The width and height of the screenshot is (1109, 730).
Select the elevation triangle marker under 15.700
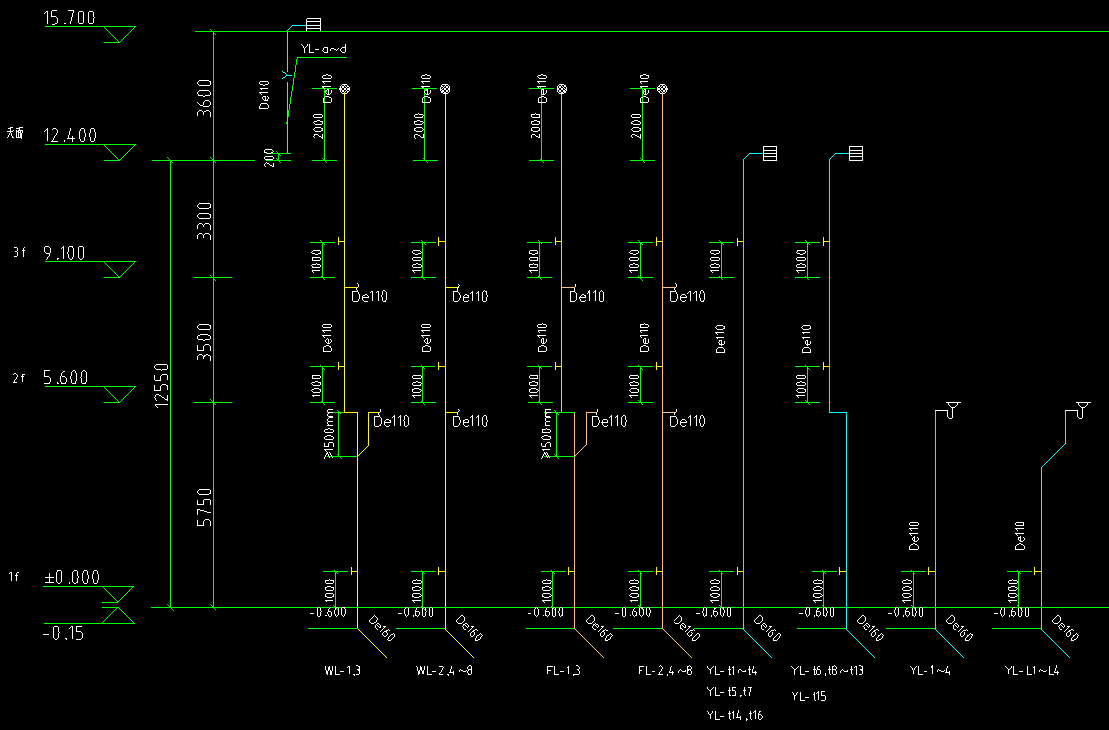[123, 36]
